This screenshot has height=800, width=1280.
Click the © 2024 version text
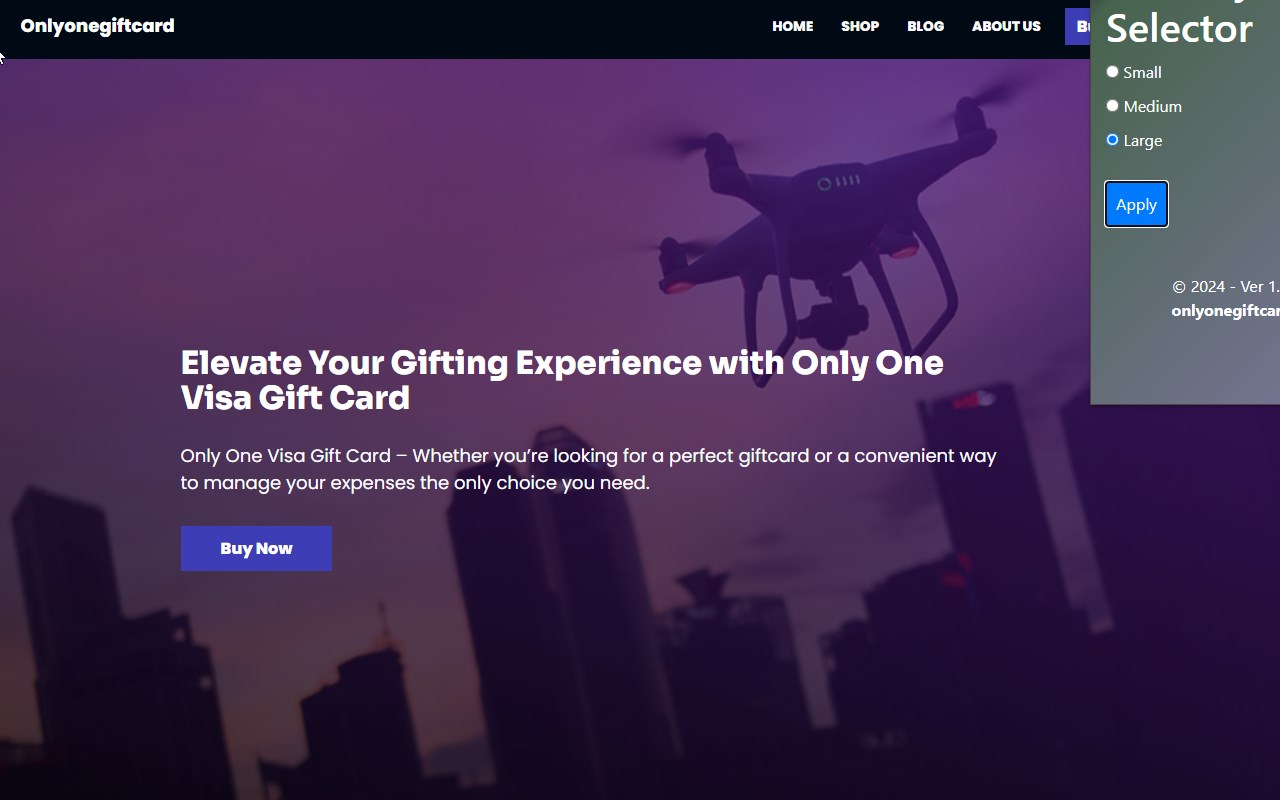tap(1226, 287)
